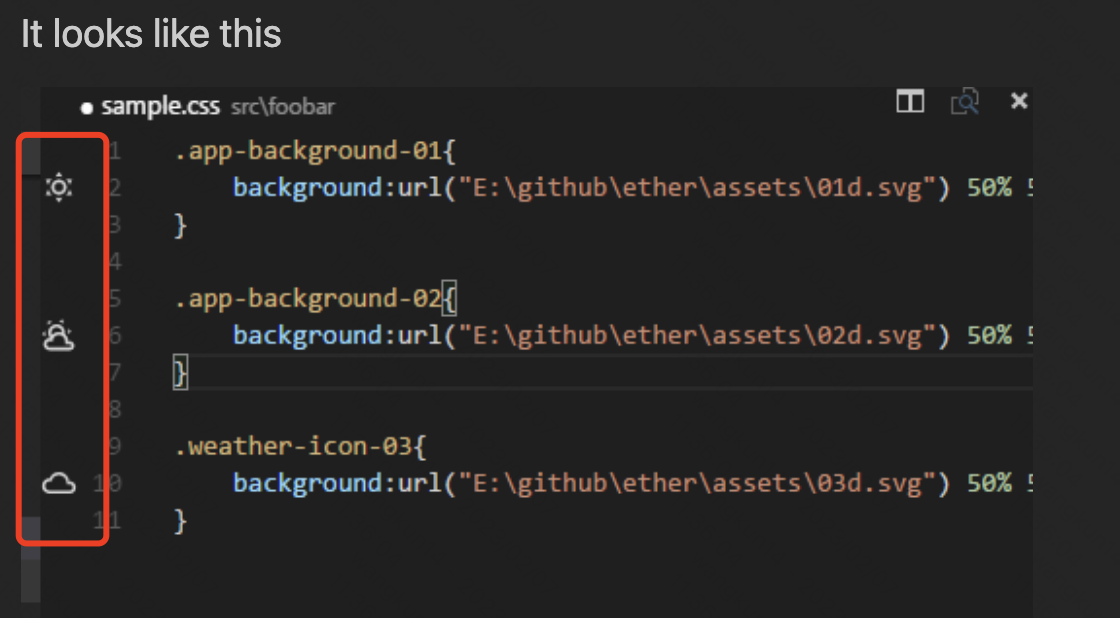Click the .weather-icon-03 selector text
The image size is (1120, 618).
(294, 447)
